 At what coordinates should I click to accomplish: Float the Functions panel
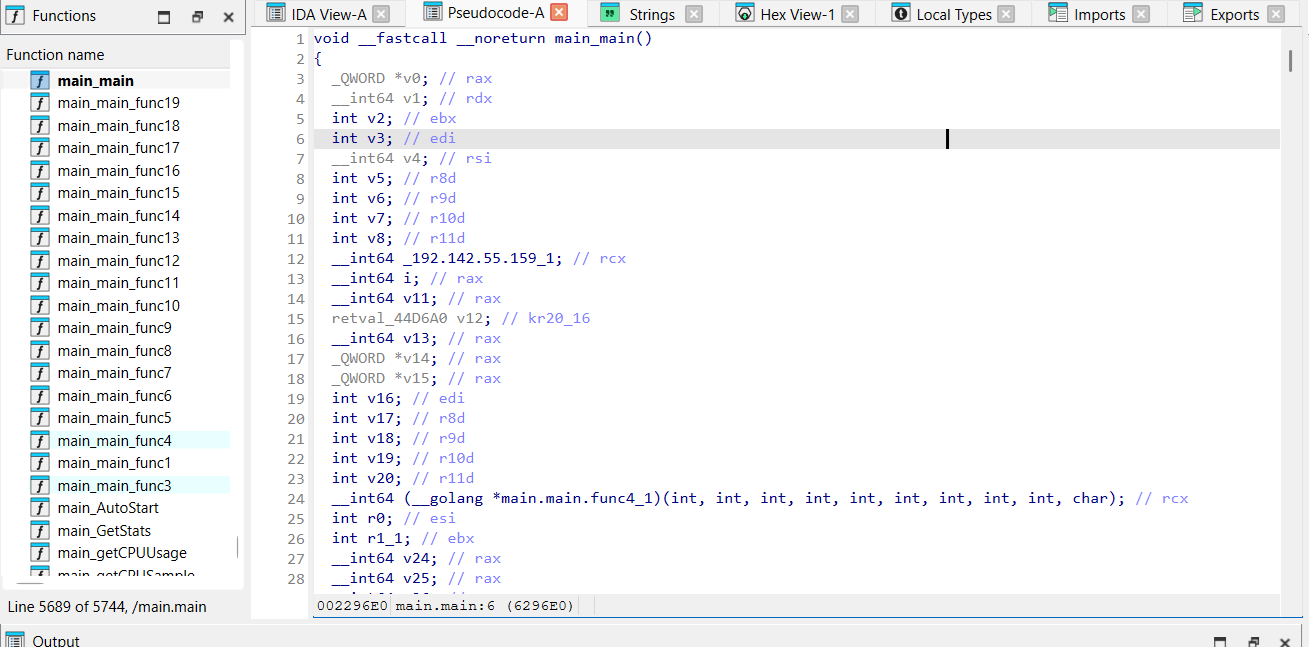[x=197, y=17]
